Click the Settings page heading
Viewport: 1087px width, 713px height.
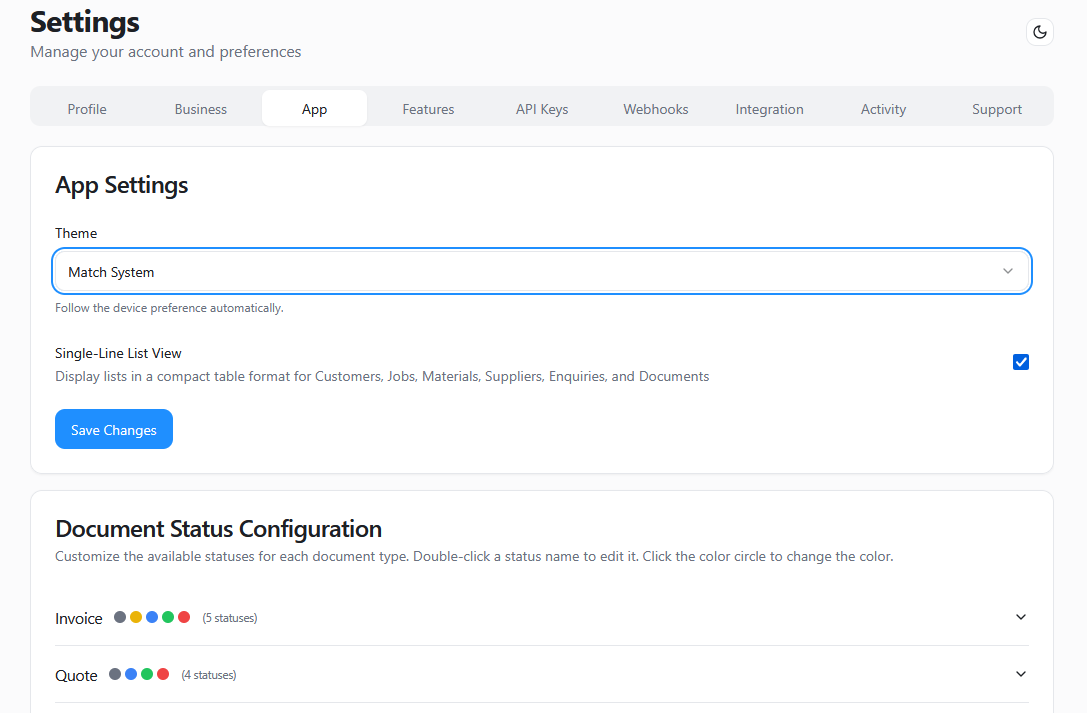click(x=84, y=22)
